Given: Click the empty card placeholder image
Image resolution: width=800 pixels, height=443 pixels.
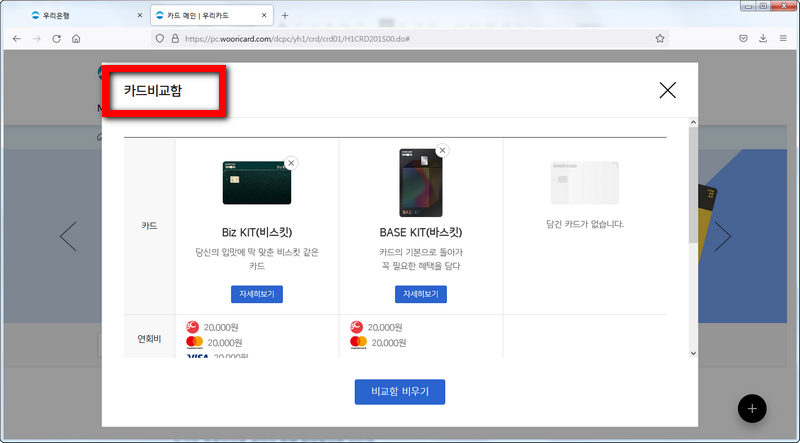Looking at the screenshot, I should 585,183.
